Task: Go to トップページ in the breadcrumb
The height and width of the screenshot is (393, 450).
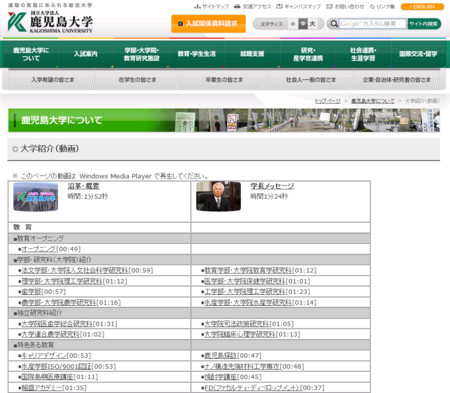Action: click(328, 101)
